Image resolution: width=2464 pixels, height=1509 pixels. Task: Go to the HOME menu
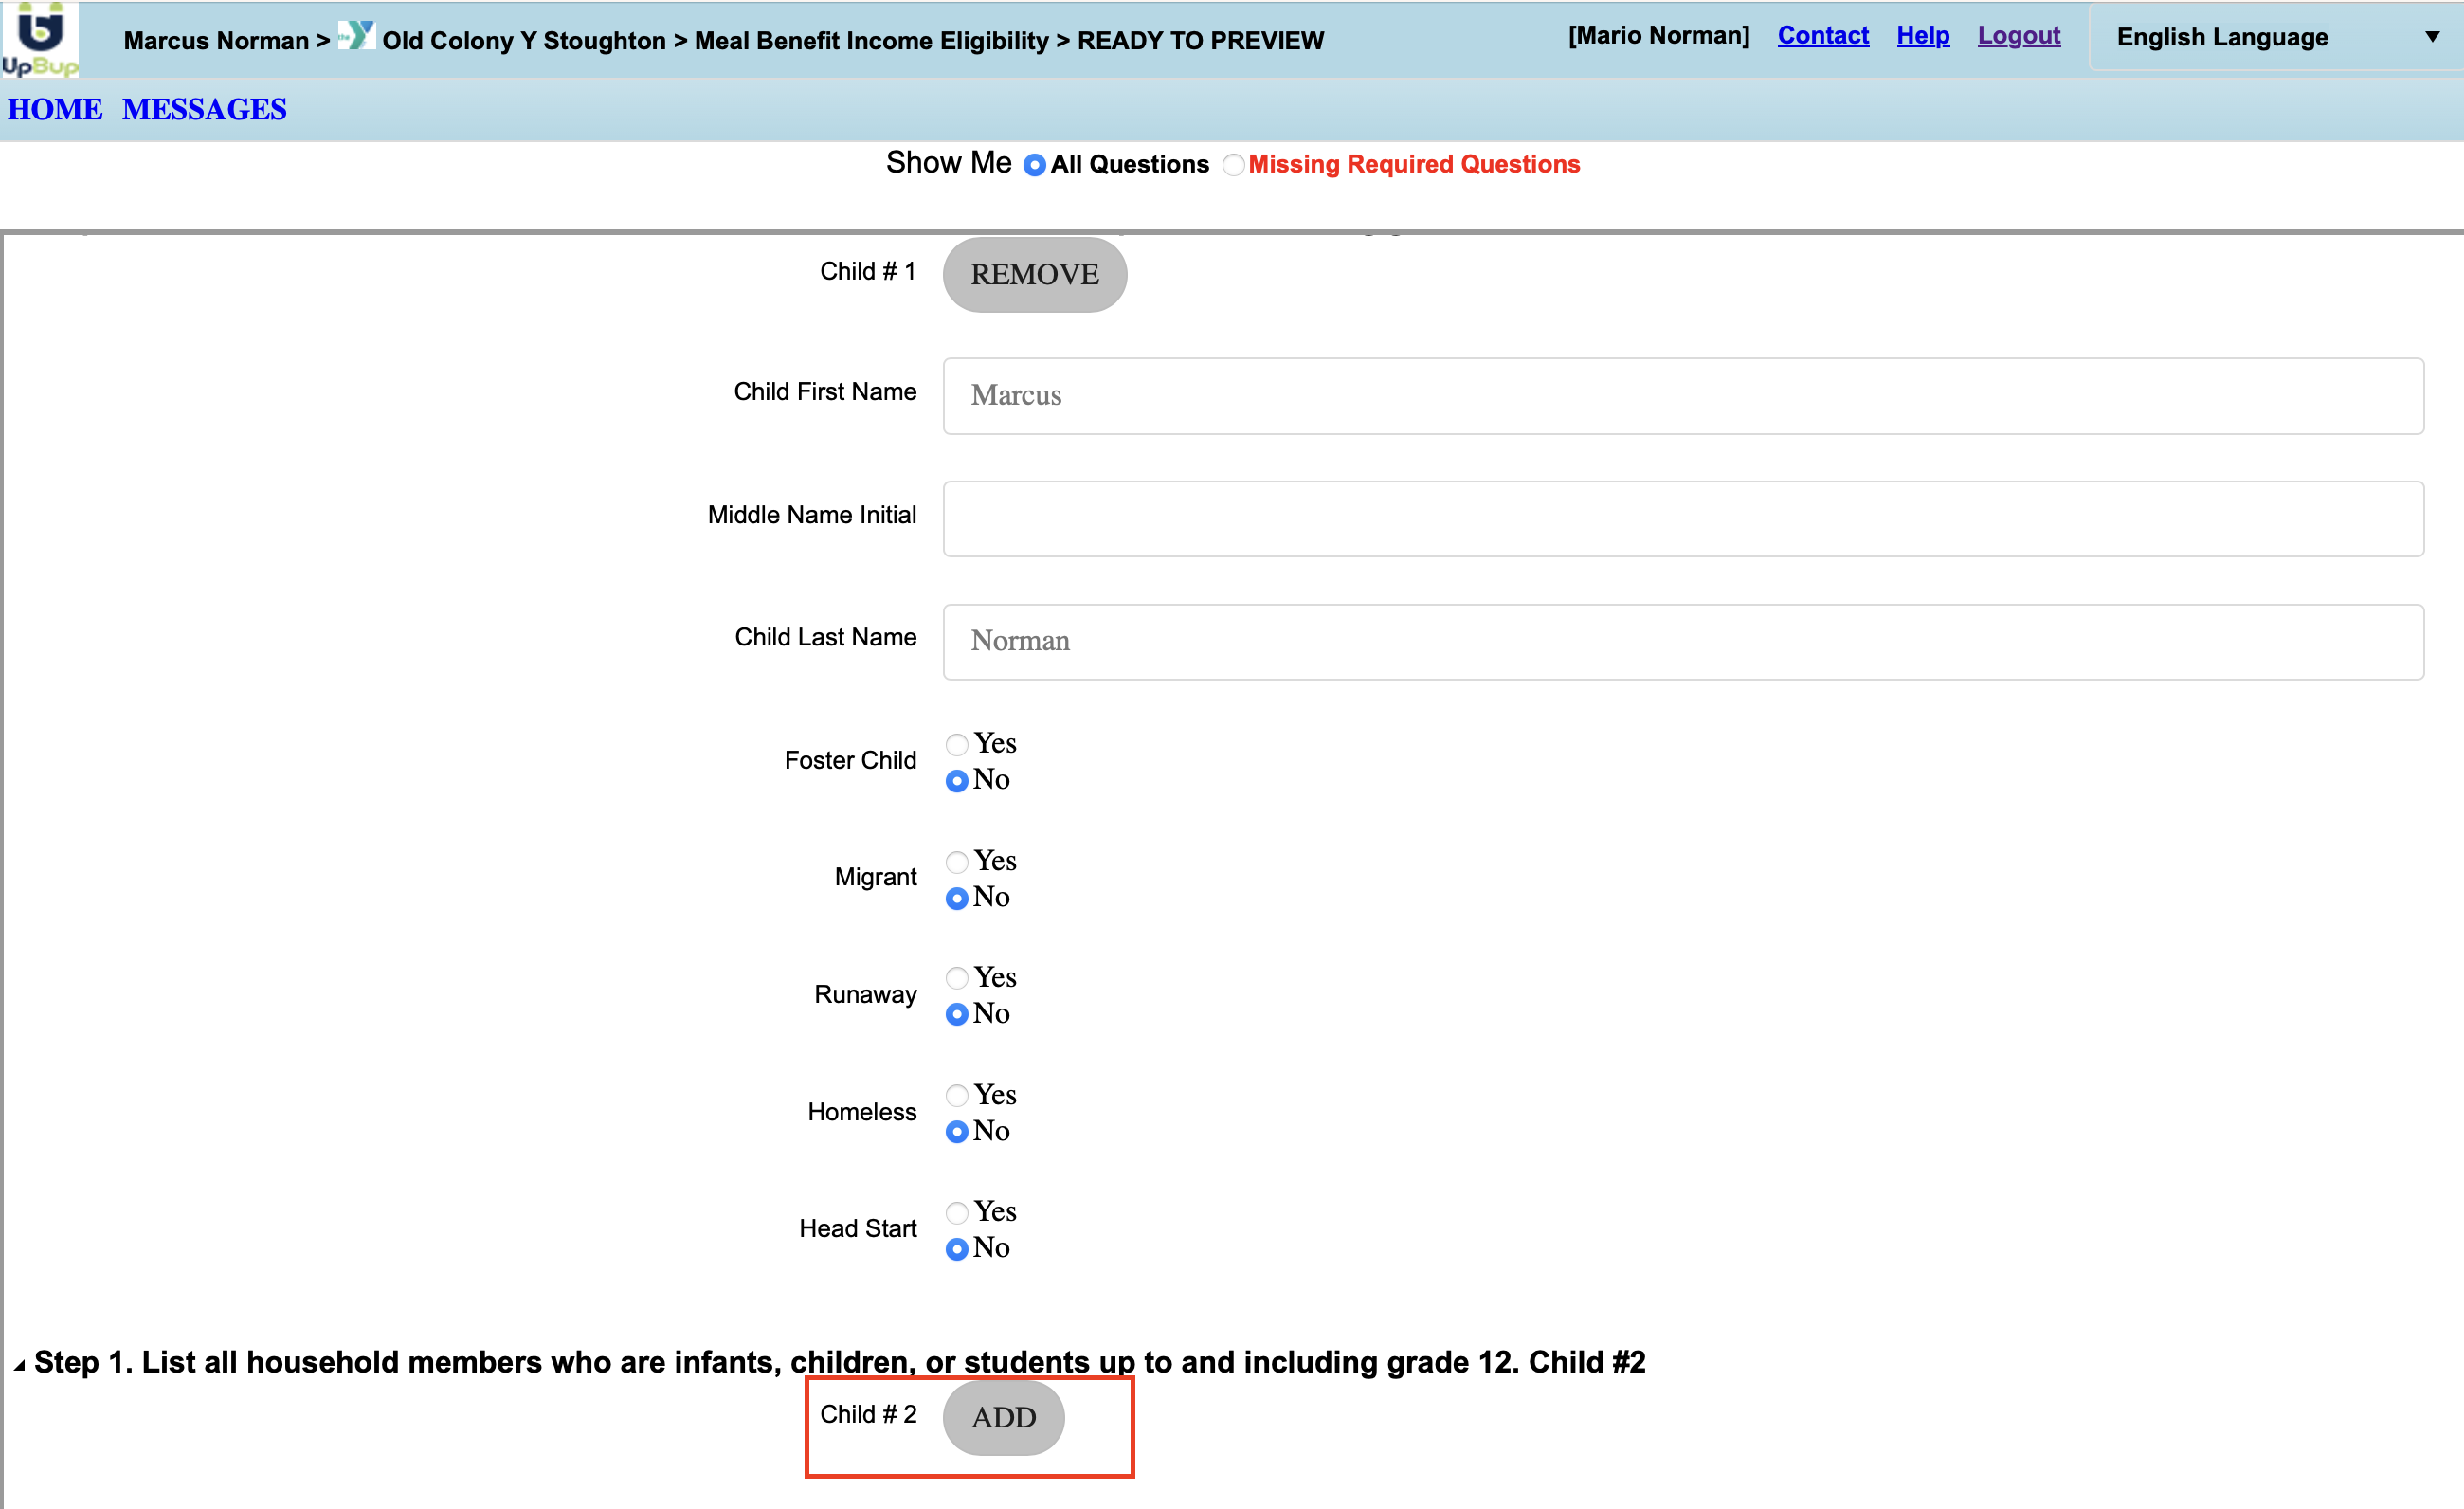tap(55, 109)
